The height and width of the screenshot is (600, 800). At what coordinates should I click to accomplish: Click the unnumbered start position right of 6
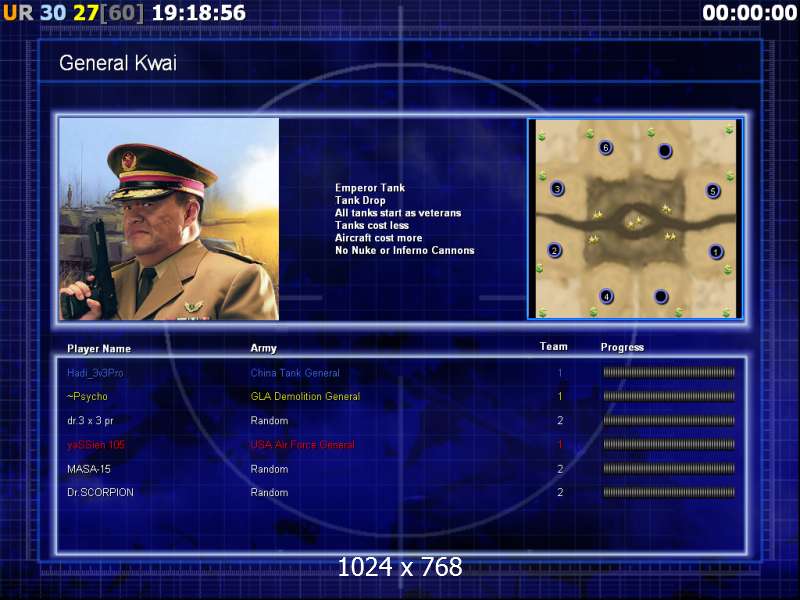(x=665, y=151)
